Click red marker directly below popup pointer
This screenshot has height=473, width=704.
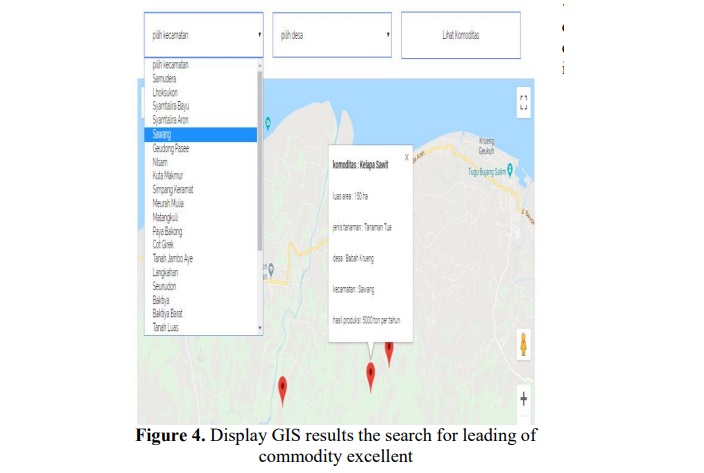(371, 375)
